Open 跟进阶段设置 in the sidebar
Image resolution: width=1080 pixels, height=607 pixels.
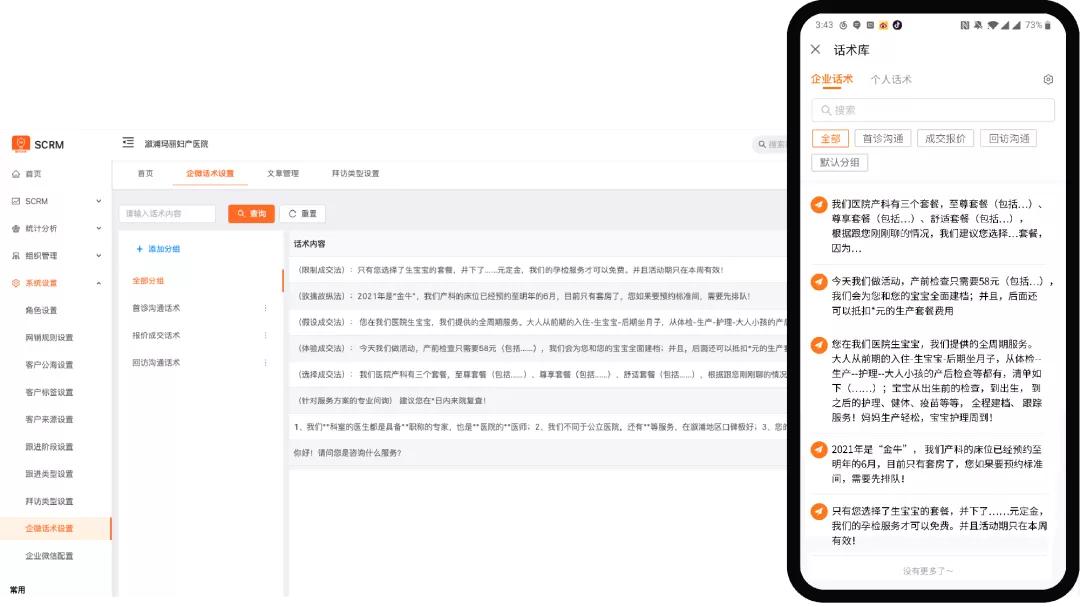tap(49, 447)
